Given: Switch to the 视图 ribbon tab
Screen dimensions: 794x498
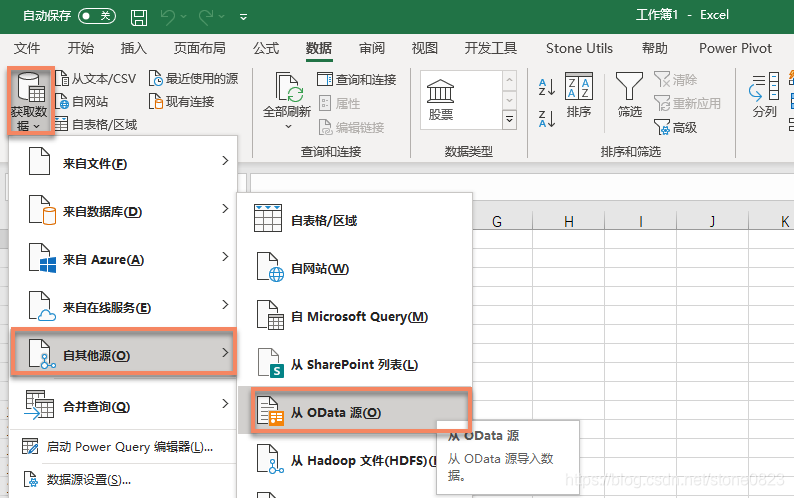Looking at the screenshot, I should point(424,48).
